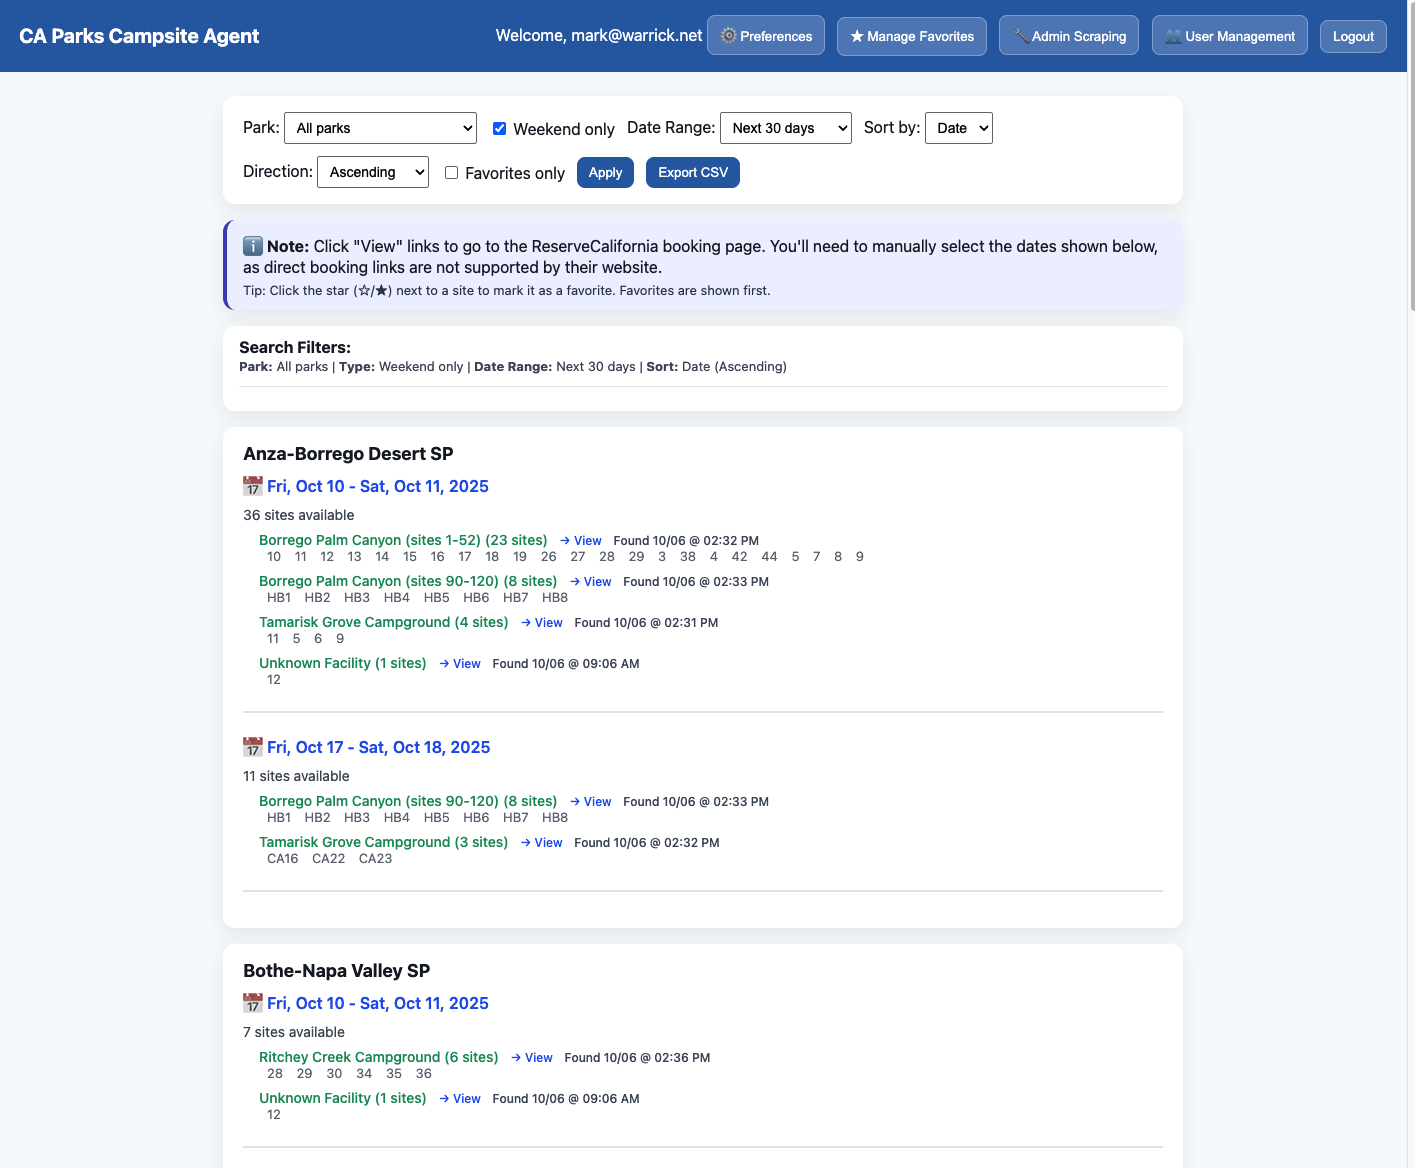Click the gear icon in Preferences
The height and width of the screenshot is (1168, 1415).
pyautogui.click(x=728, y=36)
